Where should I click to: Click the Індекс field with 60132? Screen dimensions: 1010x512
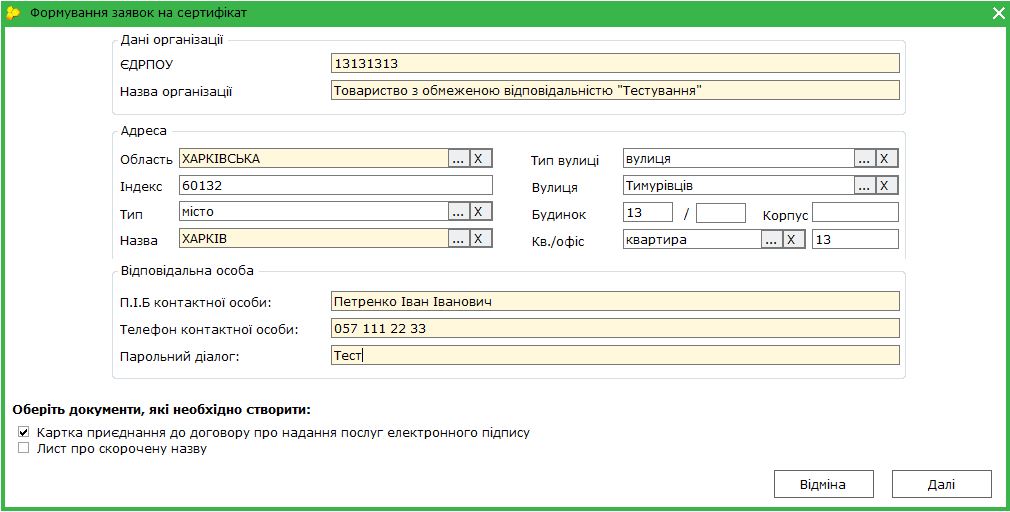point(336,185)
